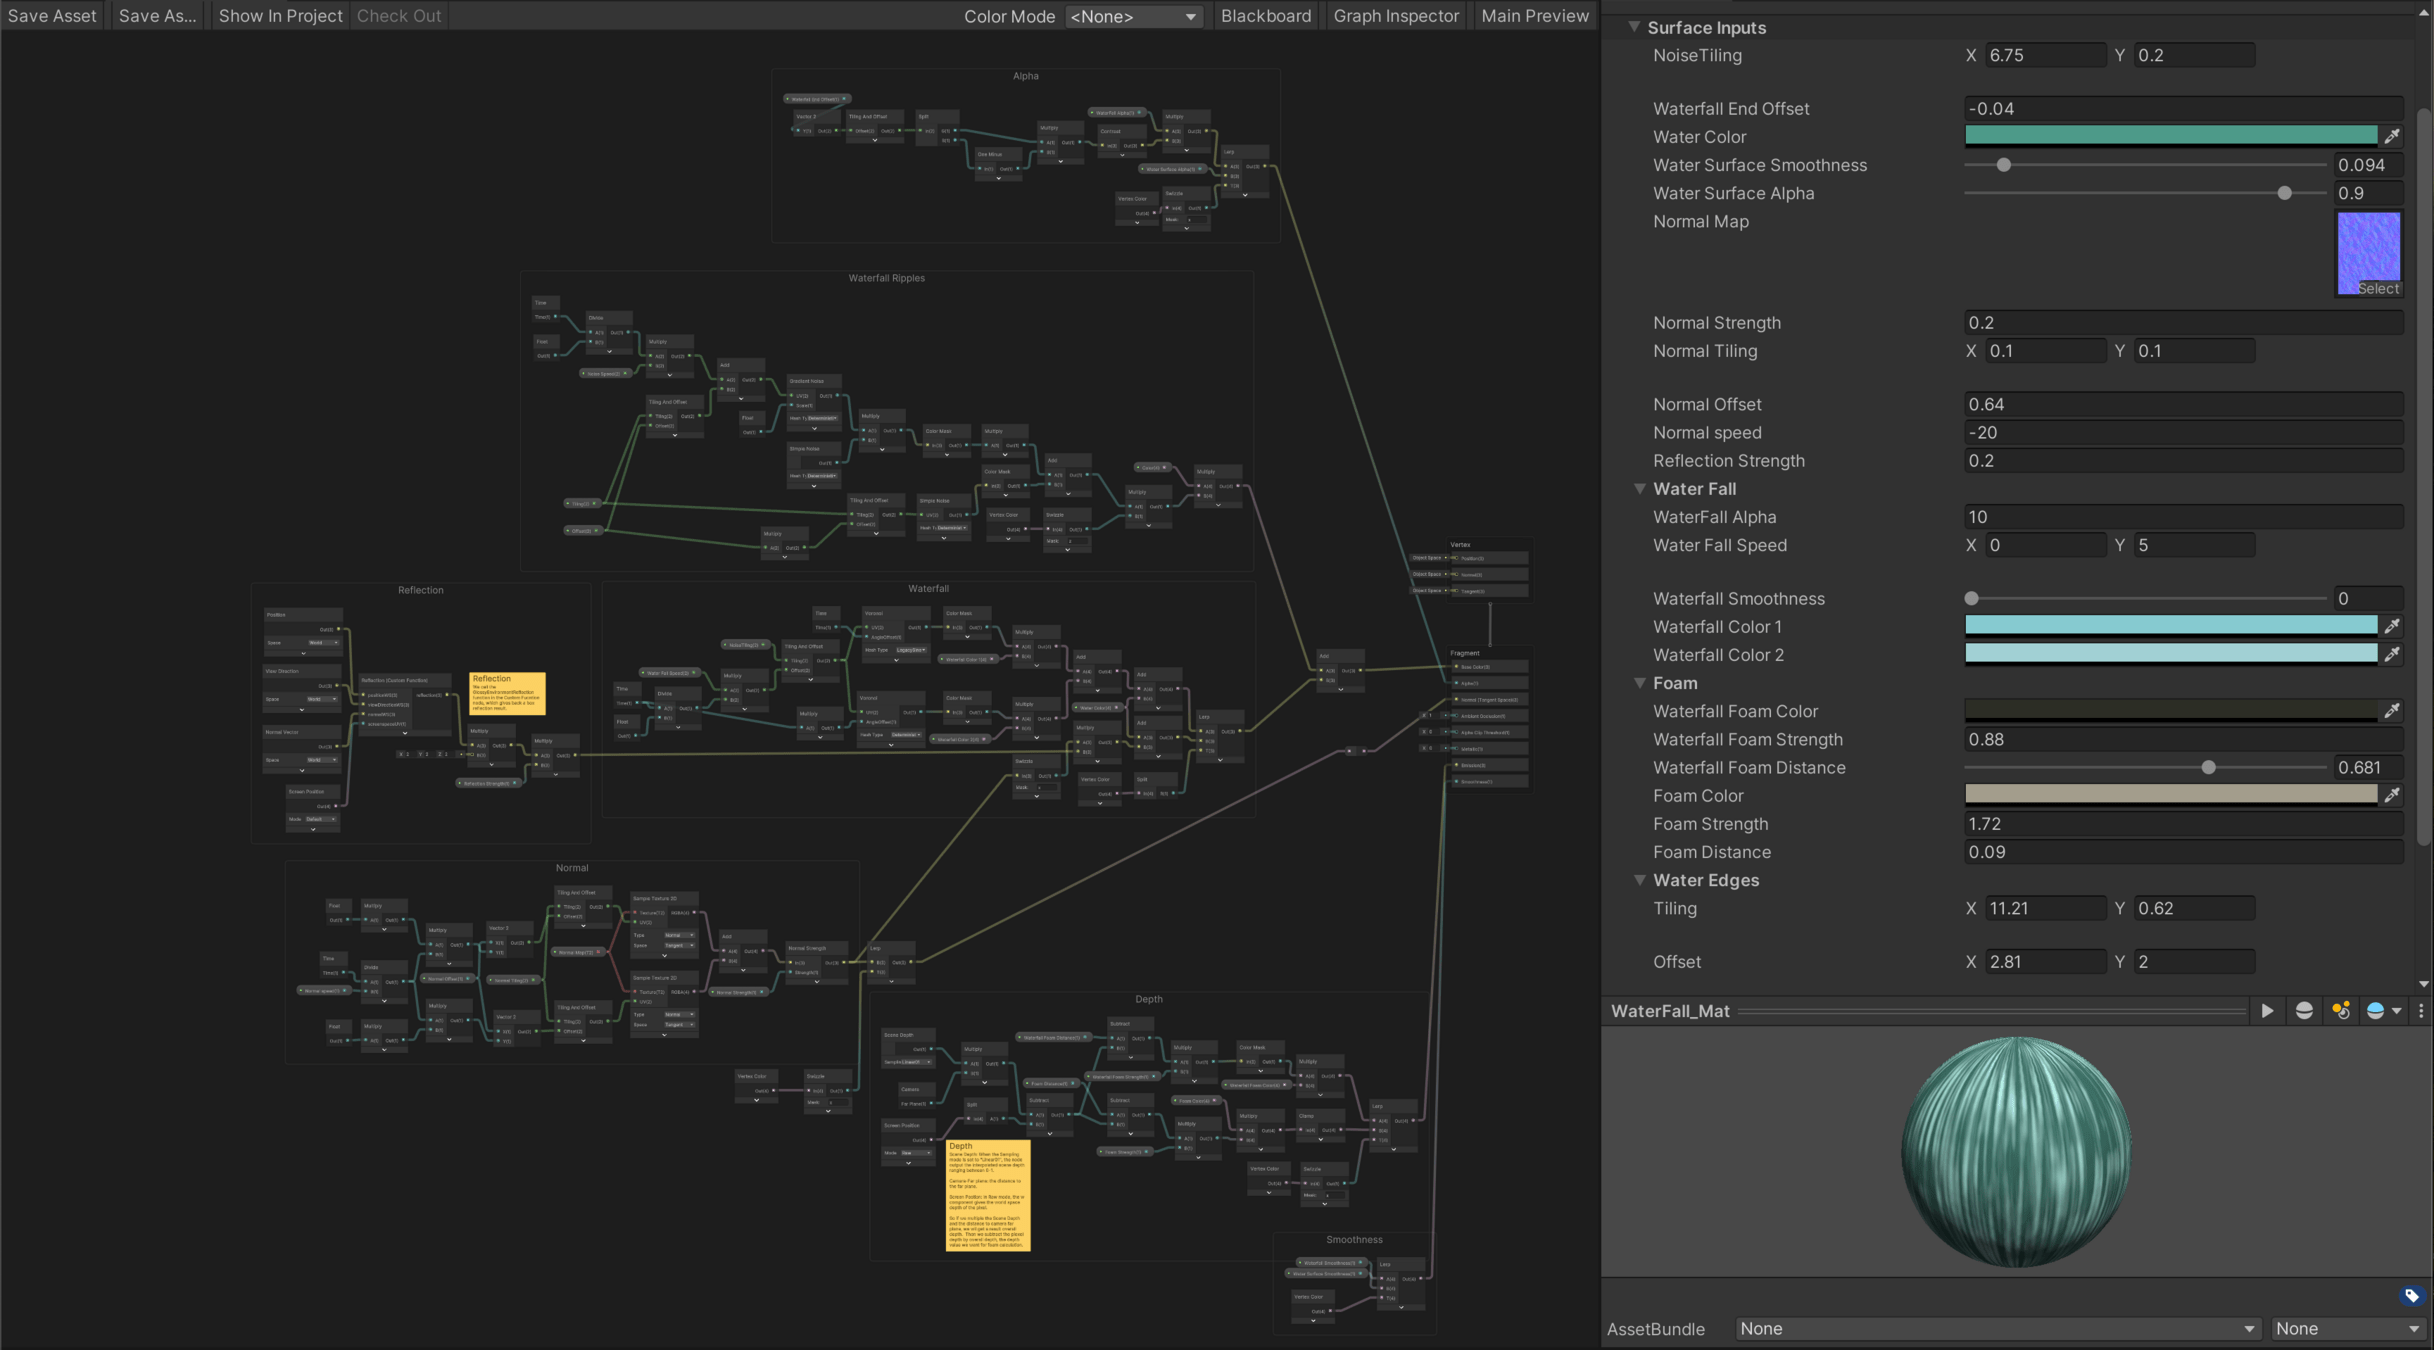Click the Water Color teal swatch
The width and height of the screenshot is (2434, 1350).
(x=2170, y=136)
